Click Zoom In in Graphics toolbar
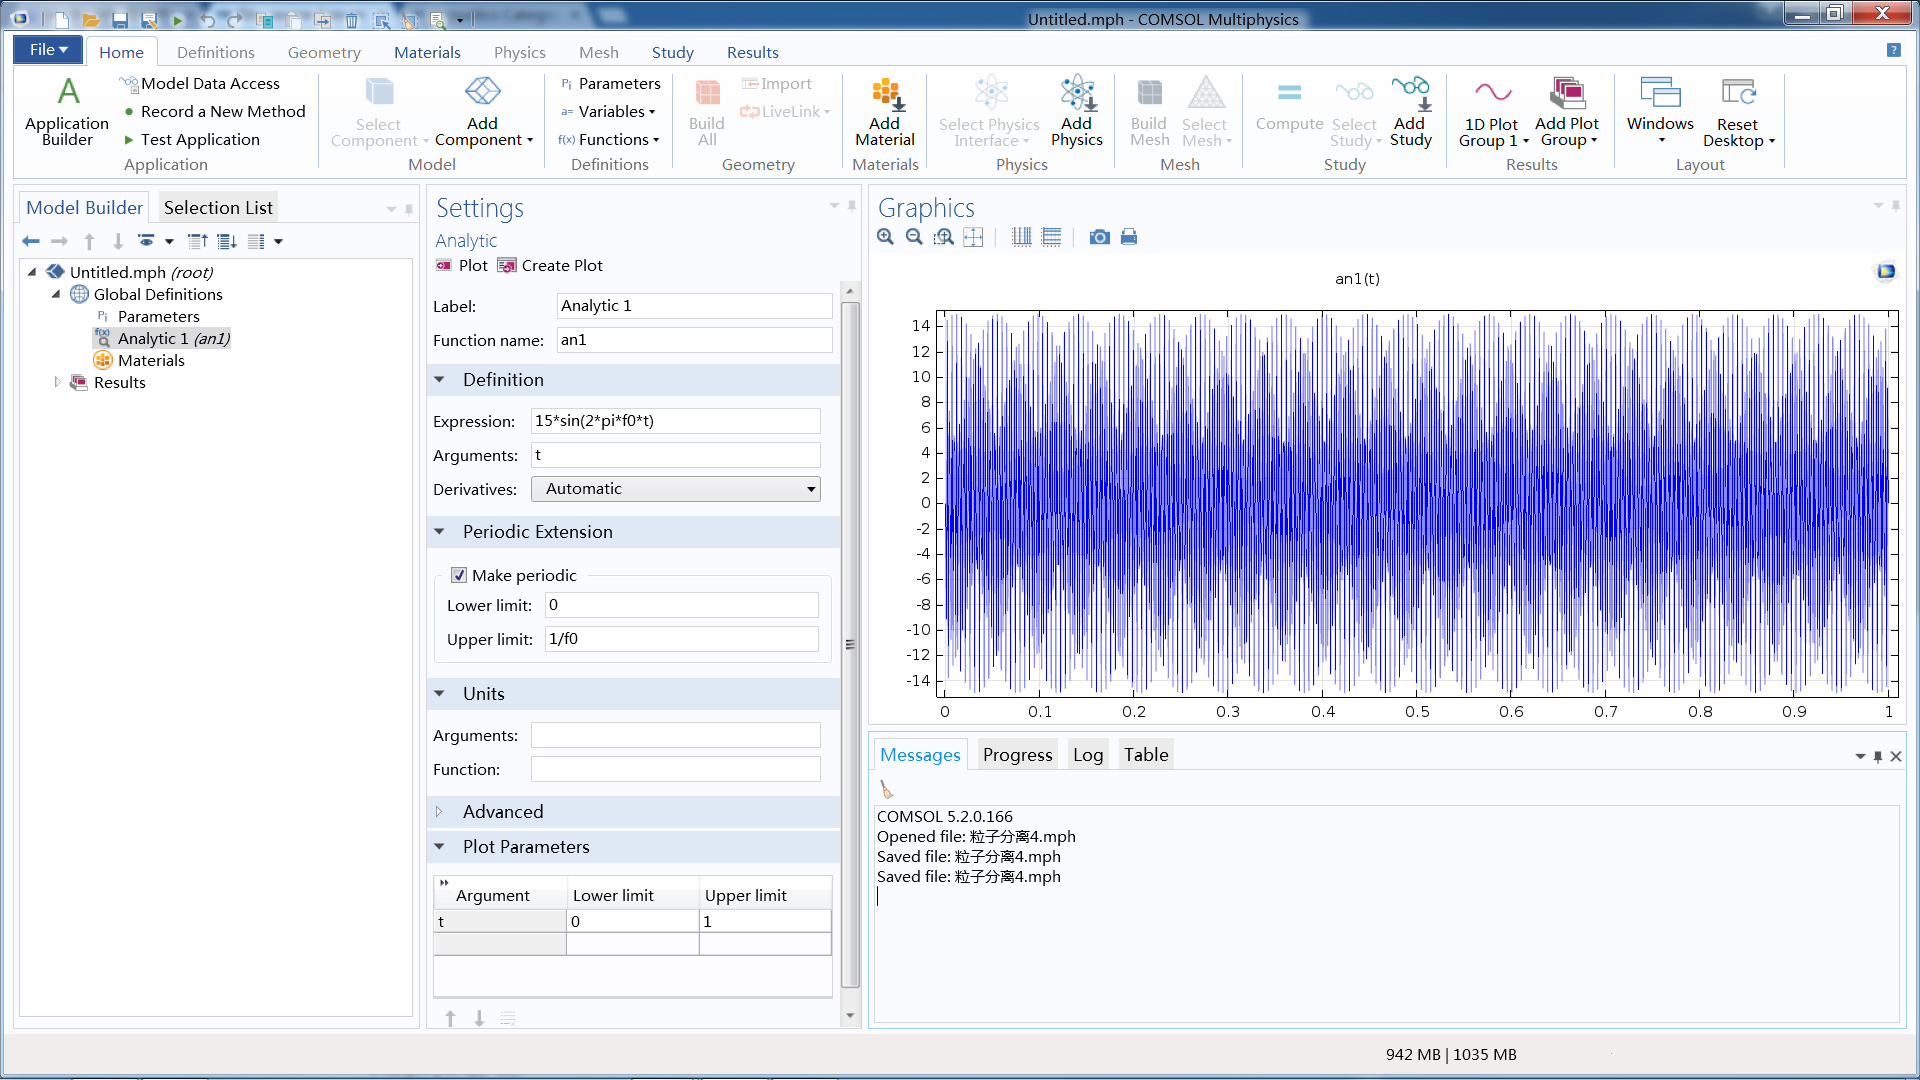This screenshot has height=1080, width=1920. click(x=885, y=237)
